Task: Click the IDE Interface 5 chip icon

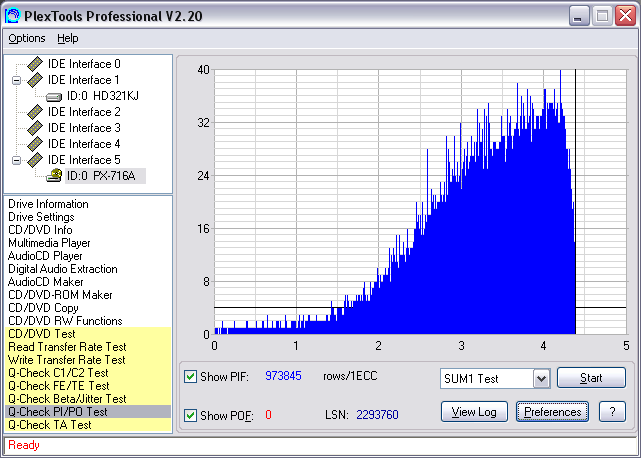Action: [x=35, y=159]
